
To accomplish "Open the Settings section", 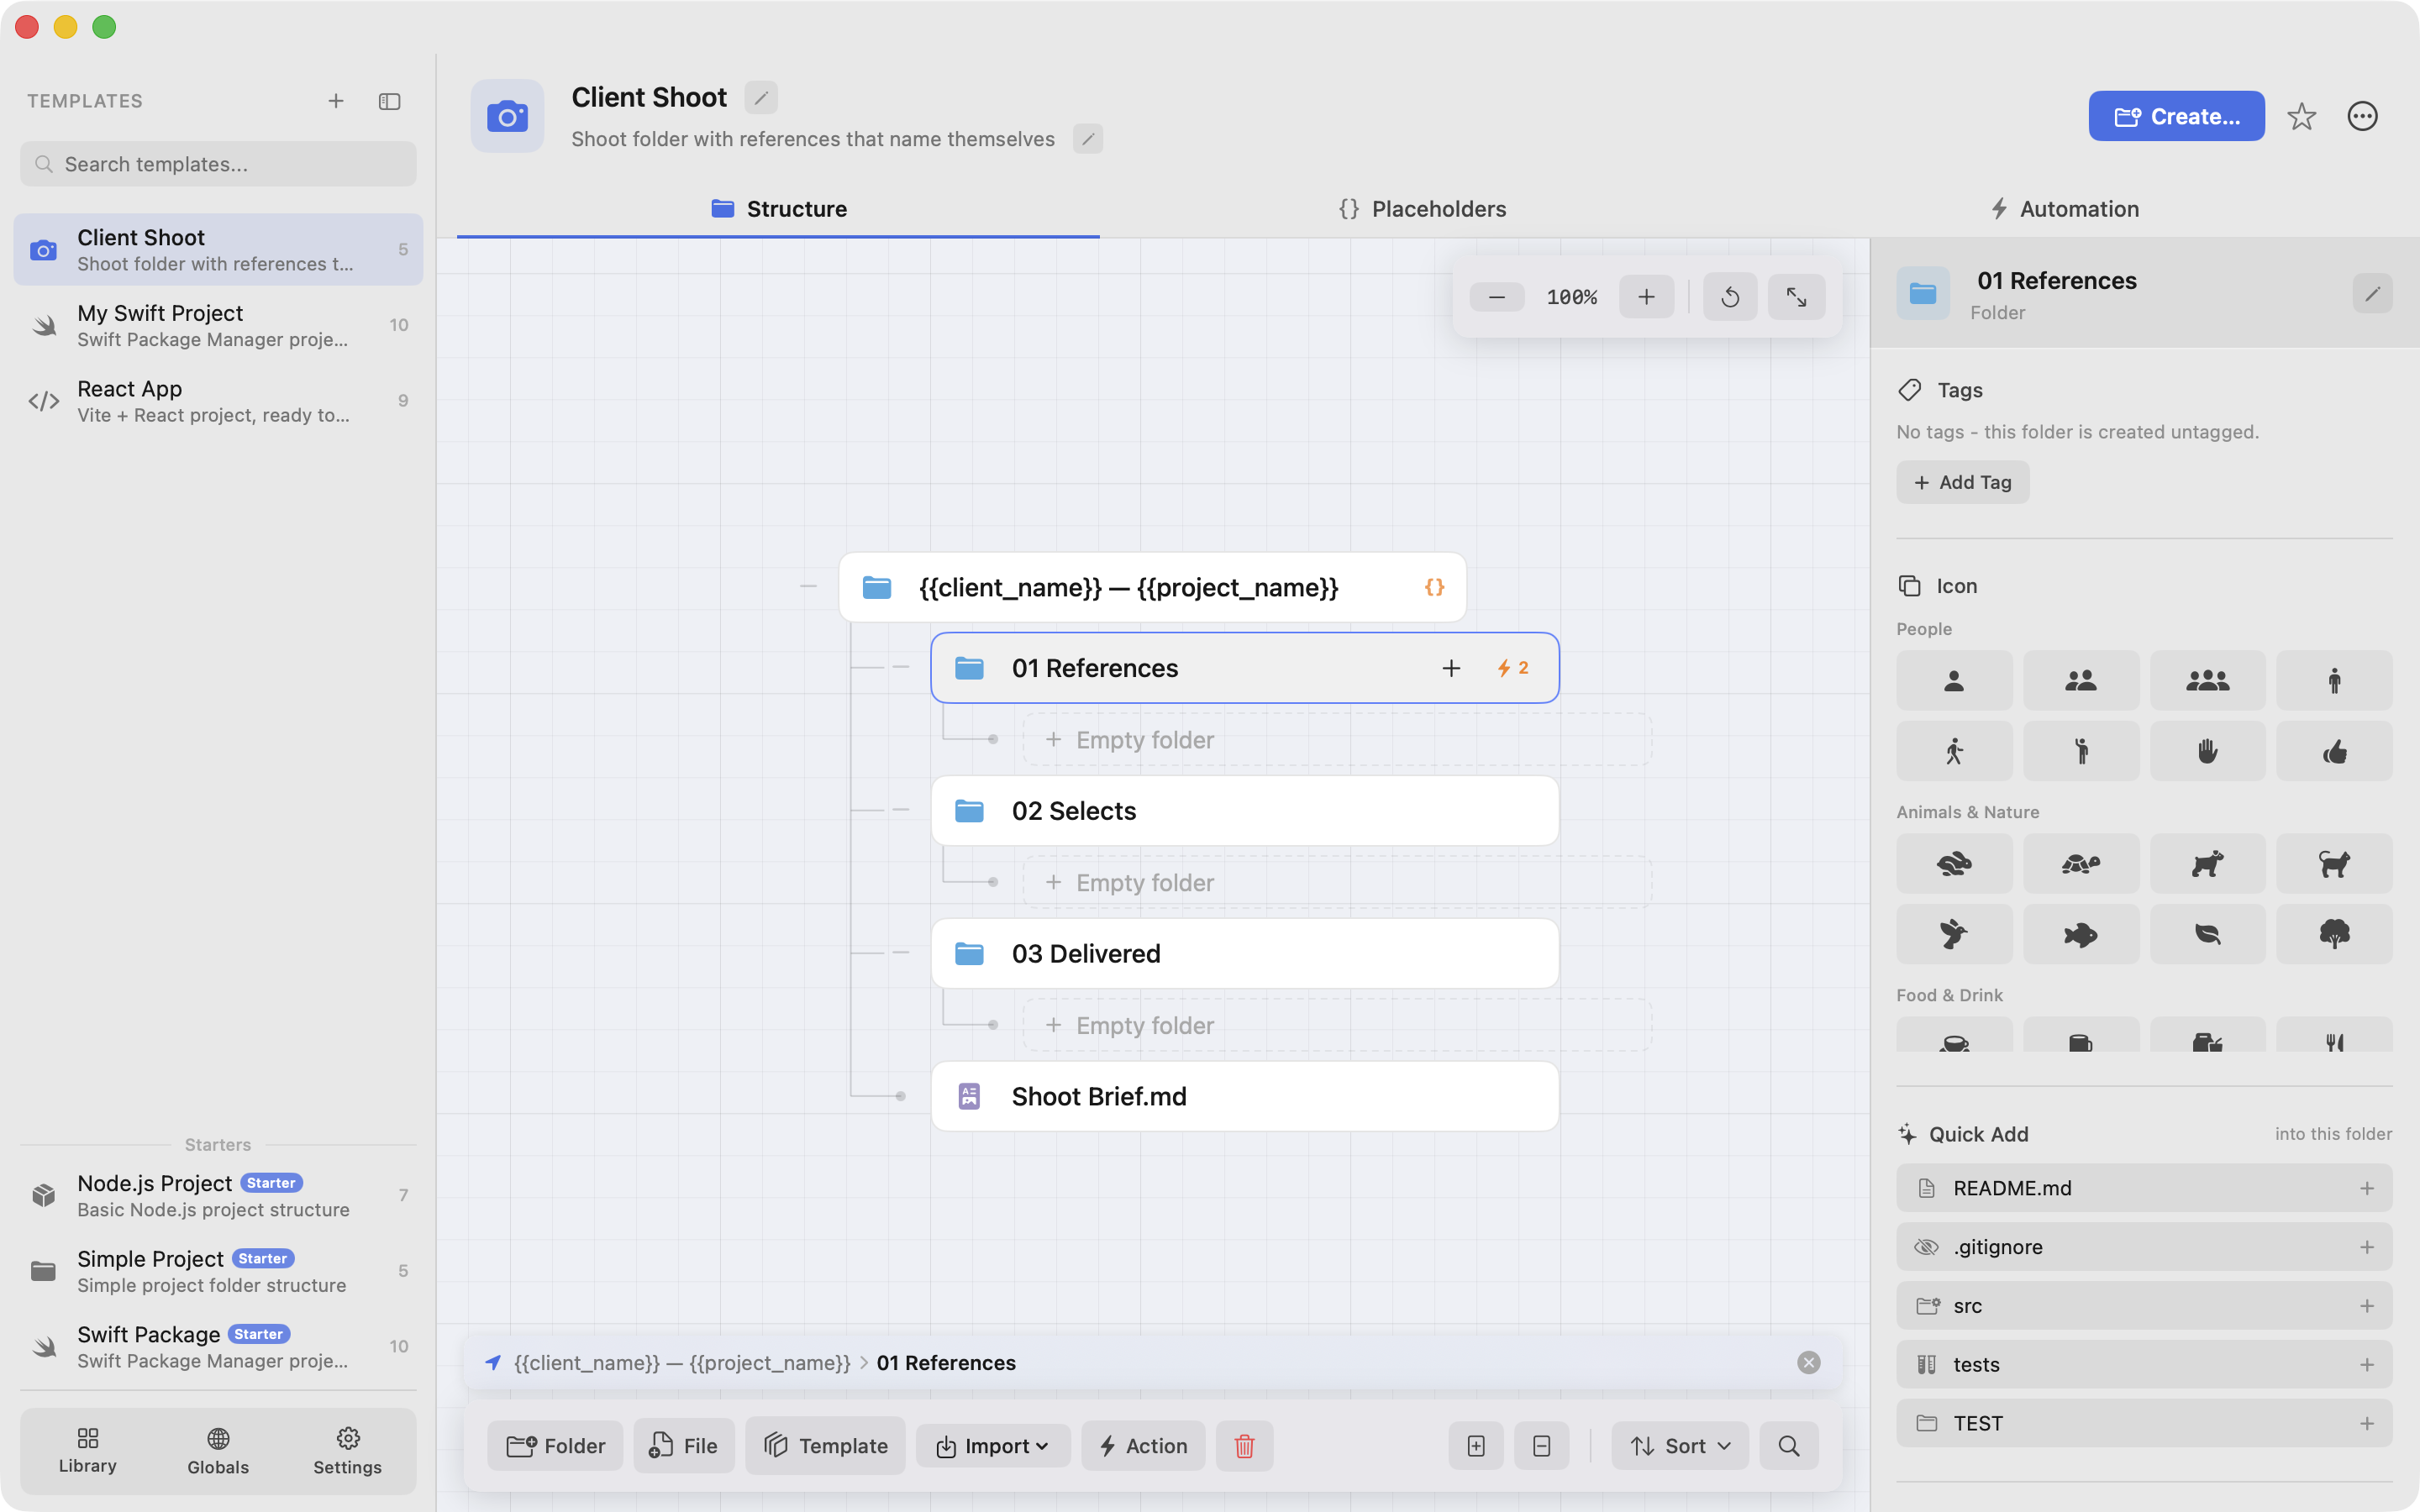I will tap(347, 1451).
